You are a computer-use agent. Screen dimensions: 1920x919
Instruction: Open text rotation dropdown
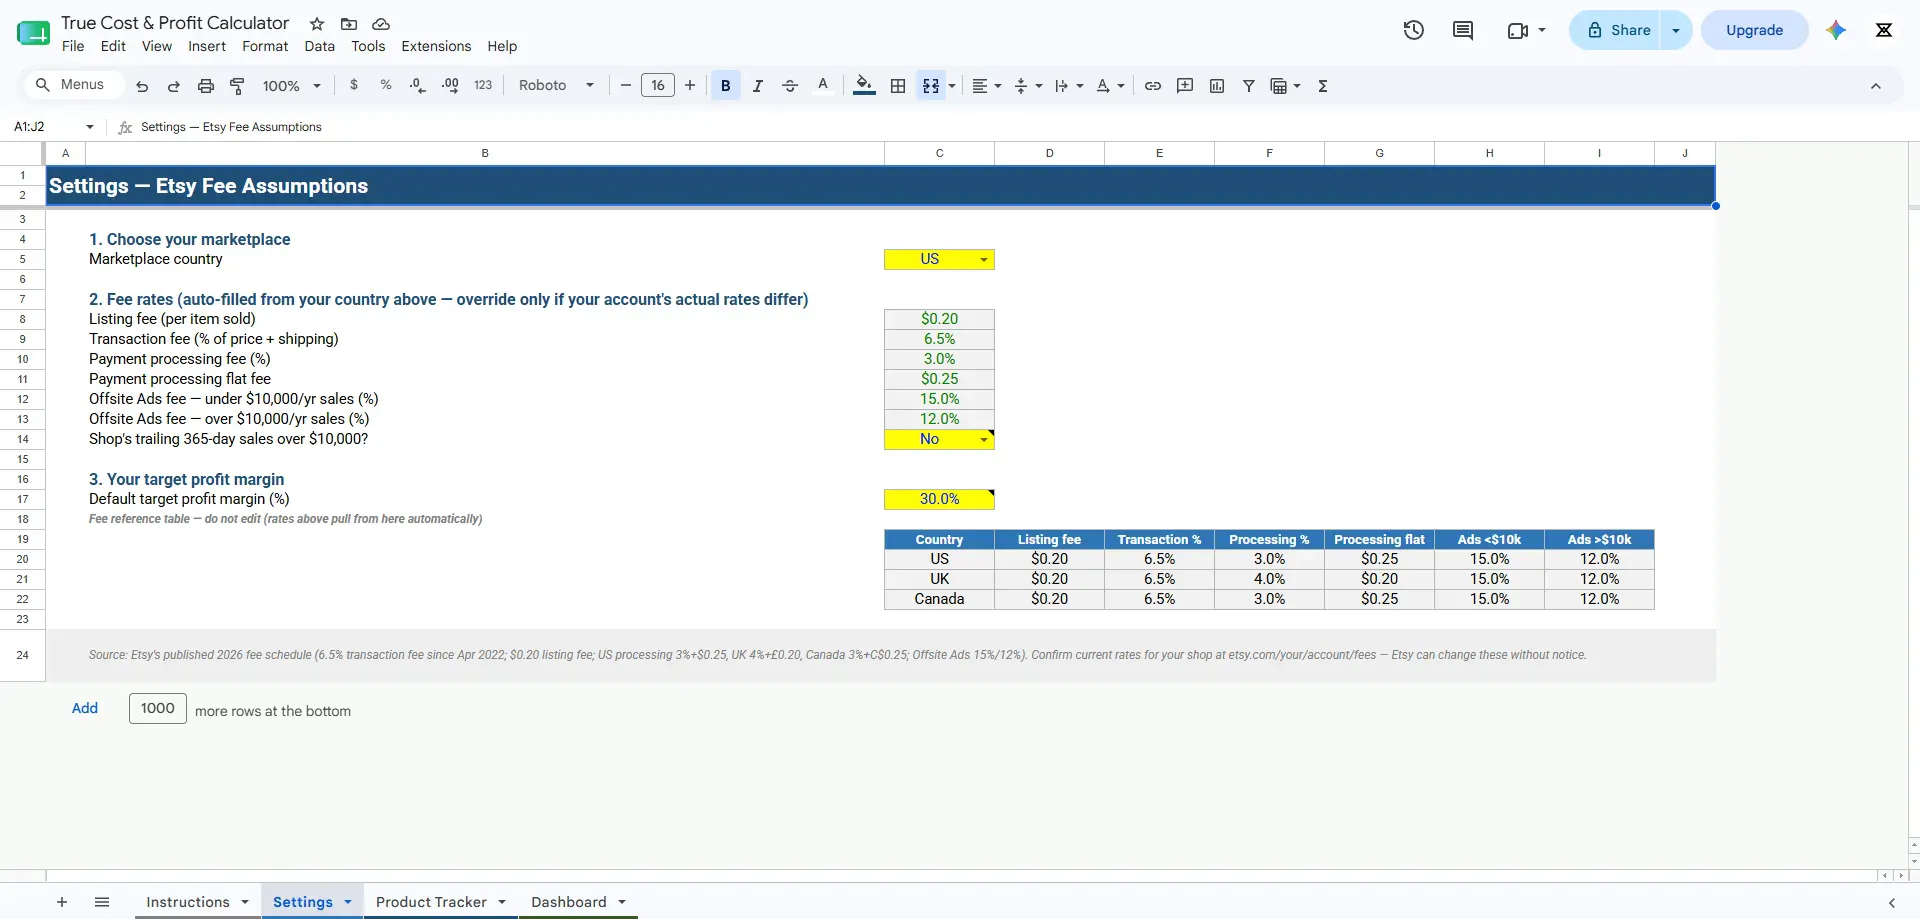[x=1110, y=86]
